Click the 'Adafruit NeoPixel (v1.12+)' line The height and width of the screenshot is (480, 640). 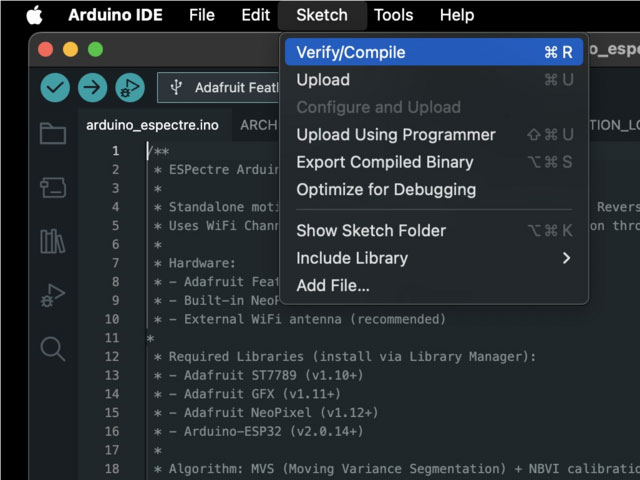click(x=265, y=413)
